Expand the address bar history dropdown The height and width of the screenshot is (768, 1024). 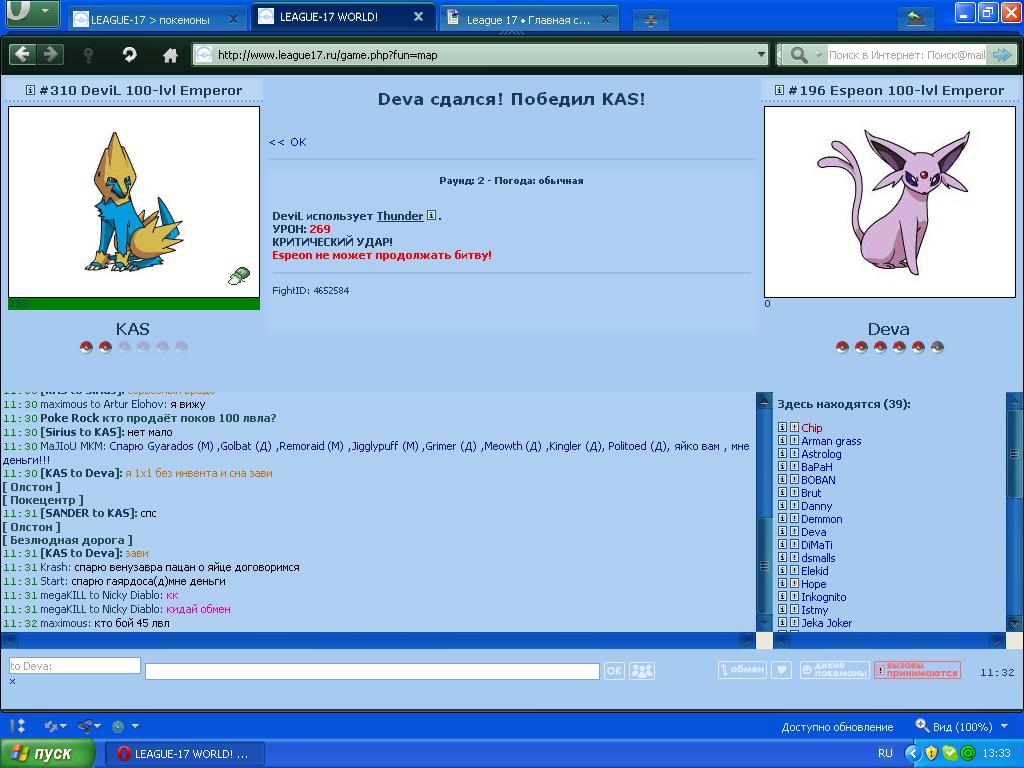[761, 55]
